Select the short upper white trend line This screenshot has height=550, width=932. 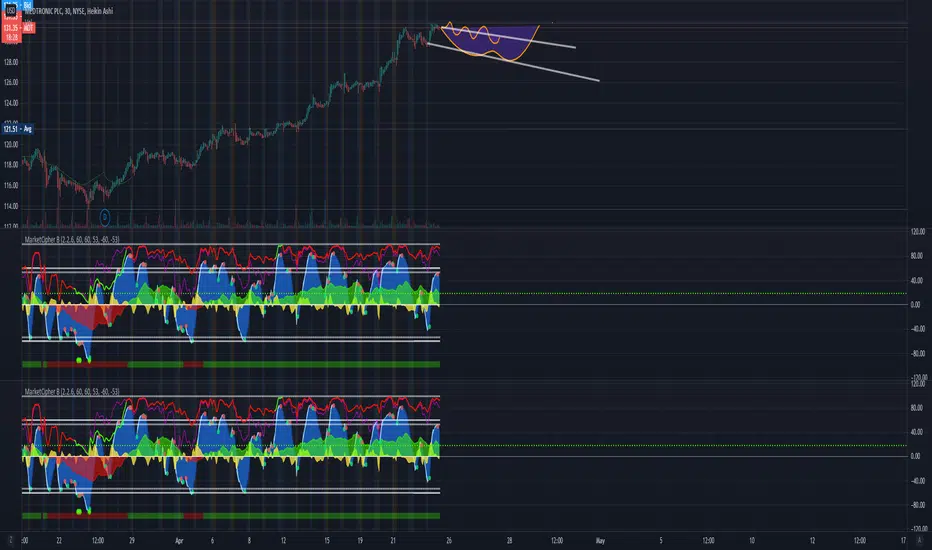(508, 37)
